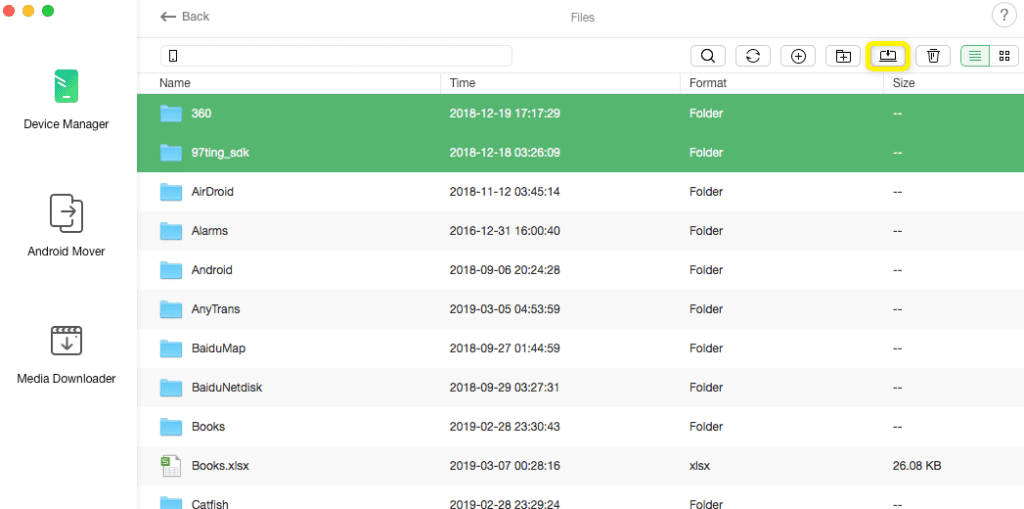Click the time 2018-11-12 03:45:14
The height and width of the screenshot is (509, 1024).
click(505, 192)
